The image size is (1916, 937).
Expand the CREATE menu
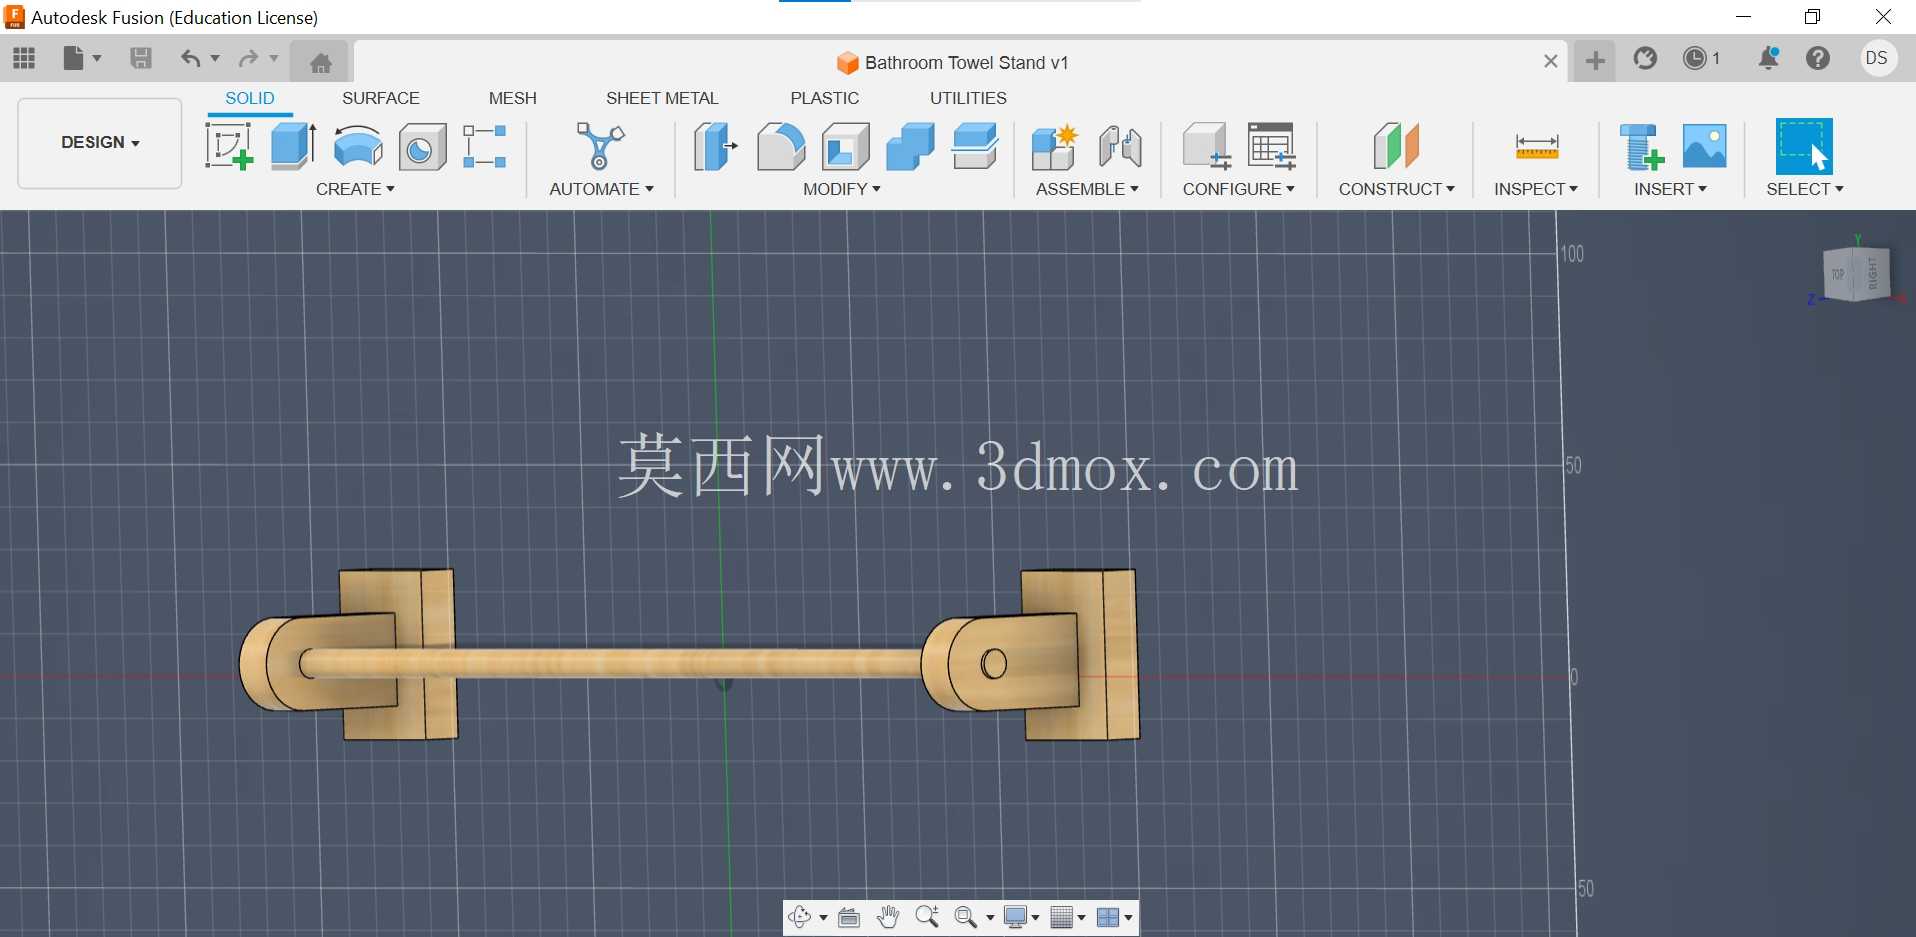[355, 189]
